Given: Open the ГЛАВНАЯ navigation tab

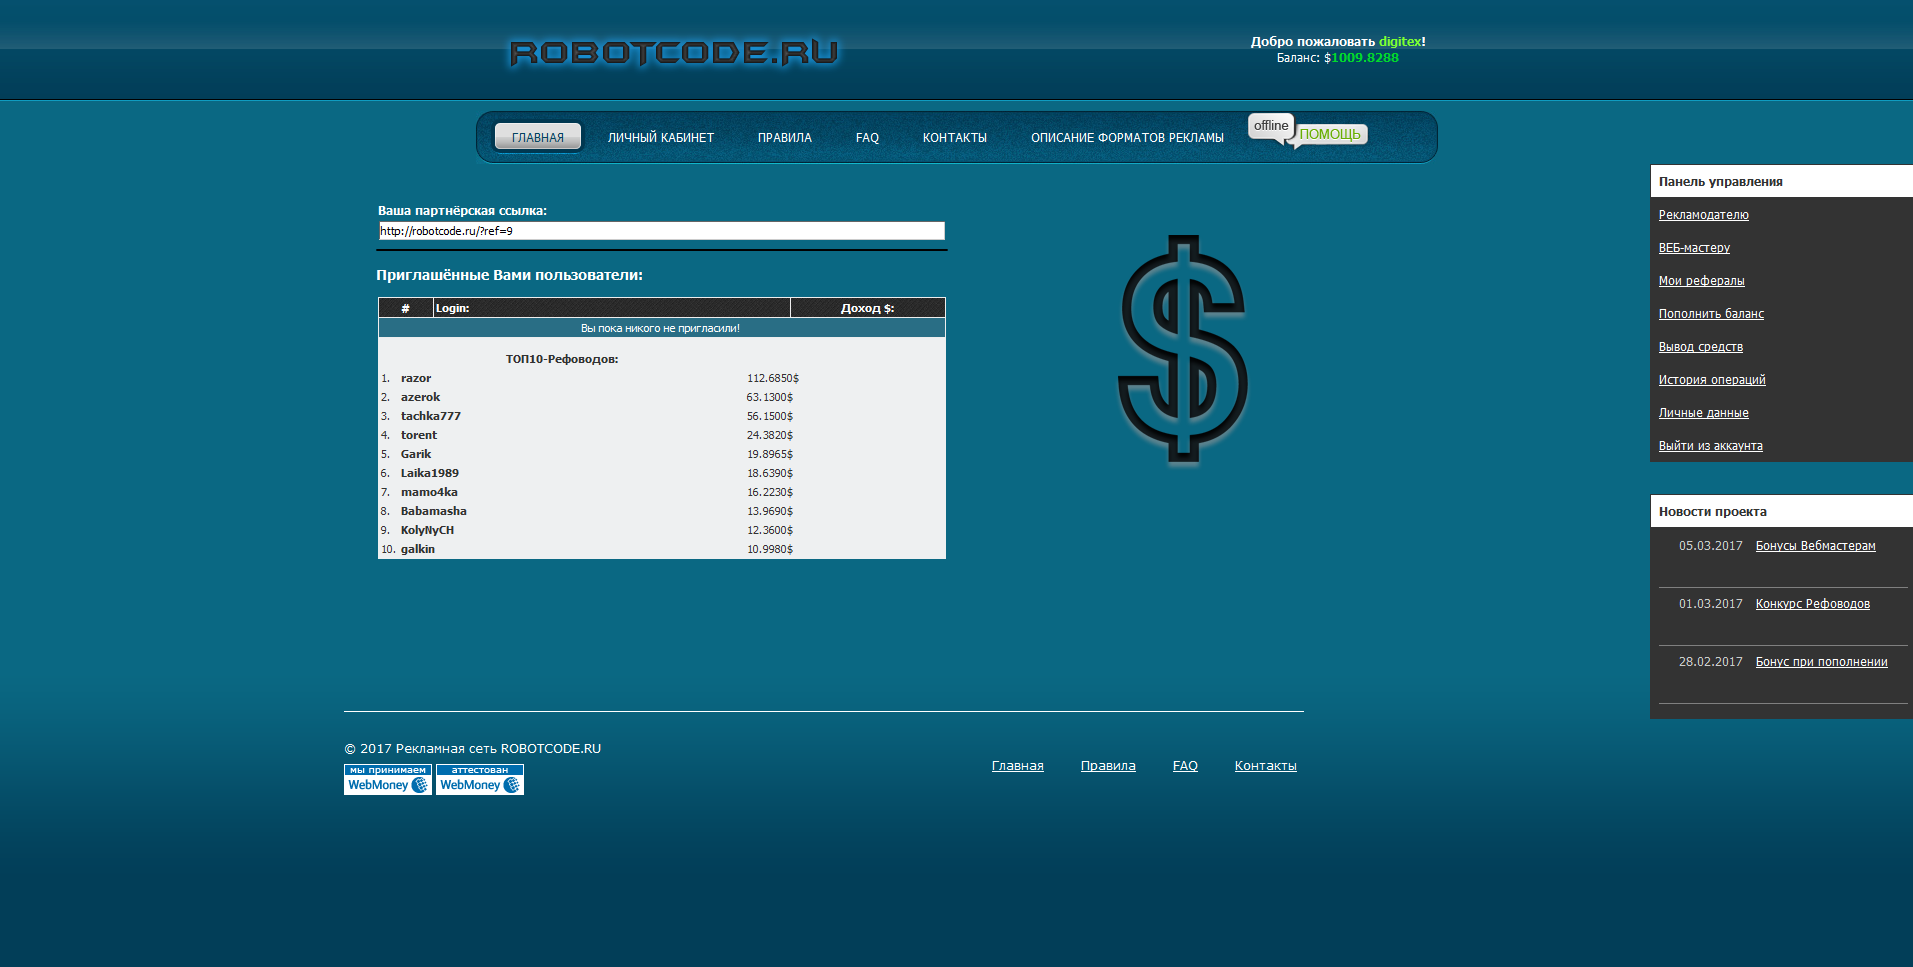Looking at the screenshot, I should 538,138.
